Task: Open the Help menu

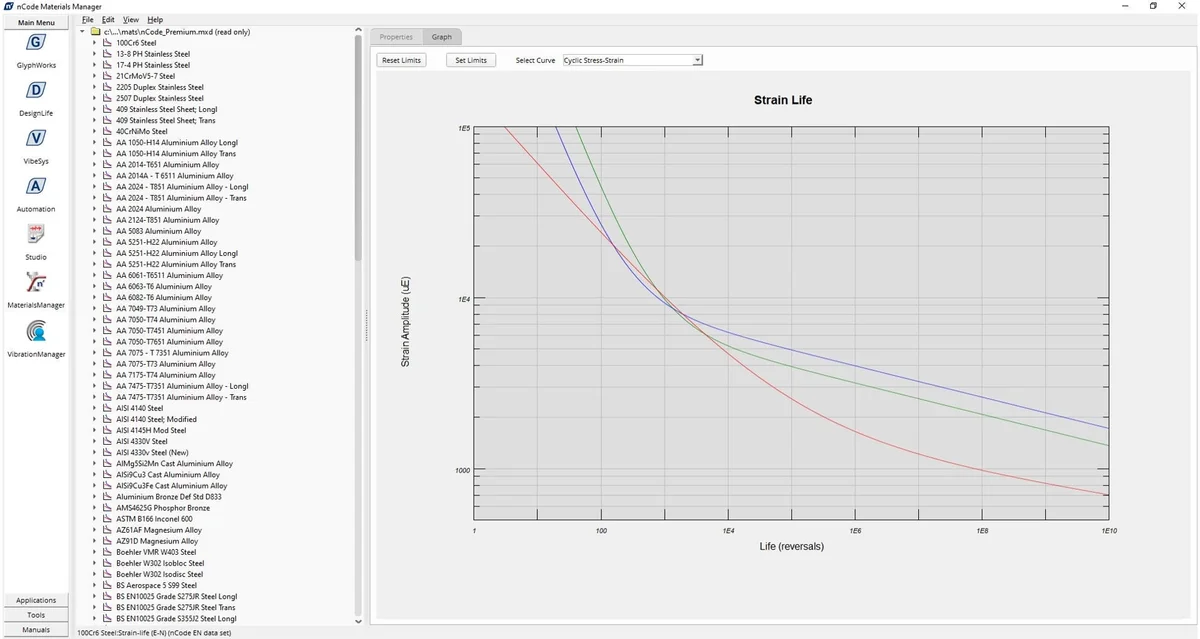Action: click(x=155, y=20)
